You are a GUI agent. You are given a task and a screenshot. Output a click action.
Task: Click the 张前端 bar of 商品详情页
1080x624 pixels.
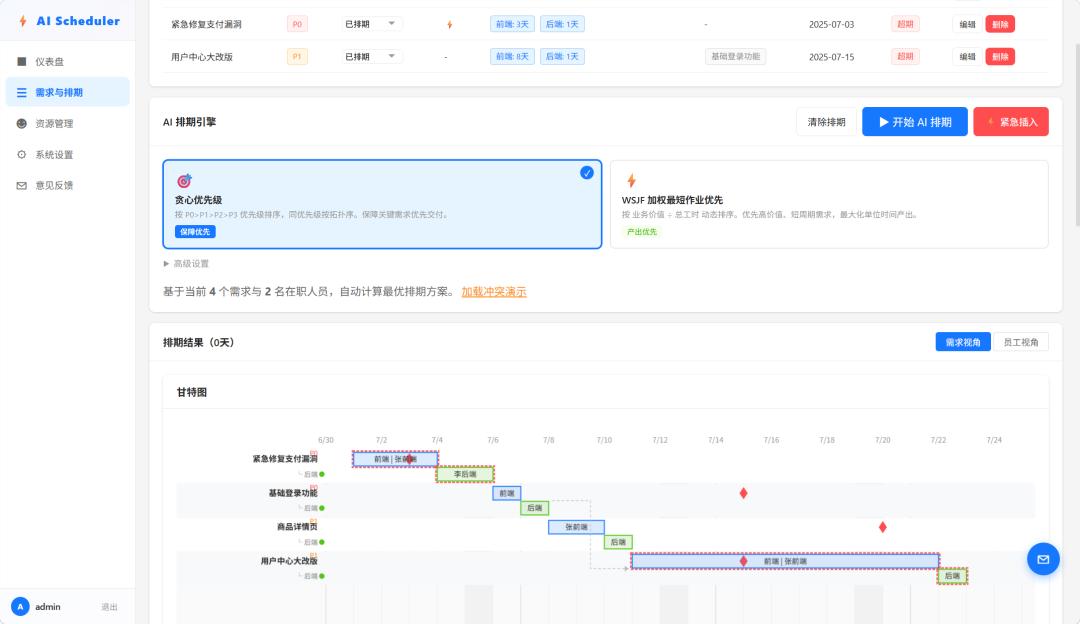point(577,527)
